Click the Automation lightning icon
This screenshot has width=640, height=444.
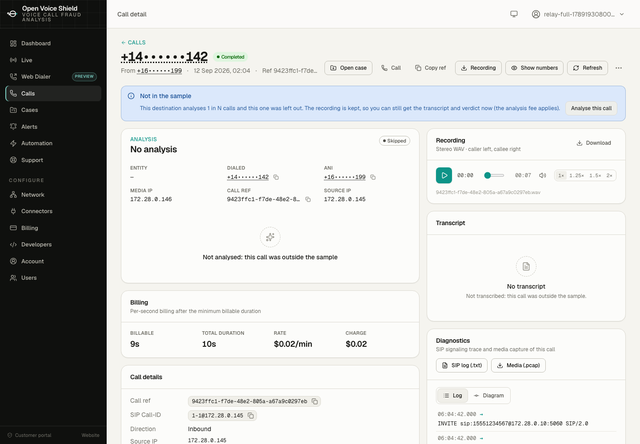13,143
